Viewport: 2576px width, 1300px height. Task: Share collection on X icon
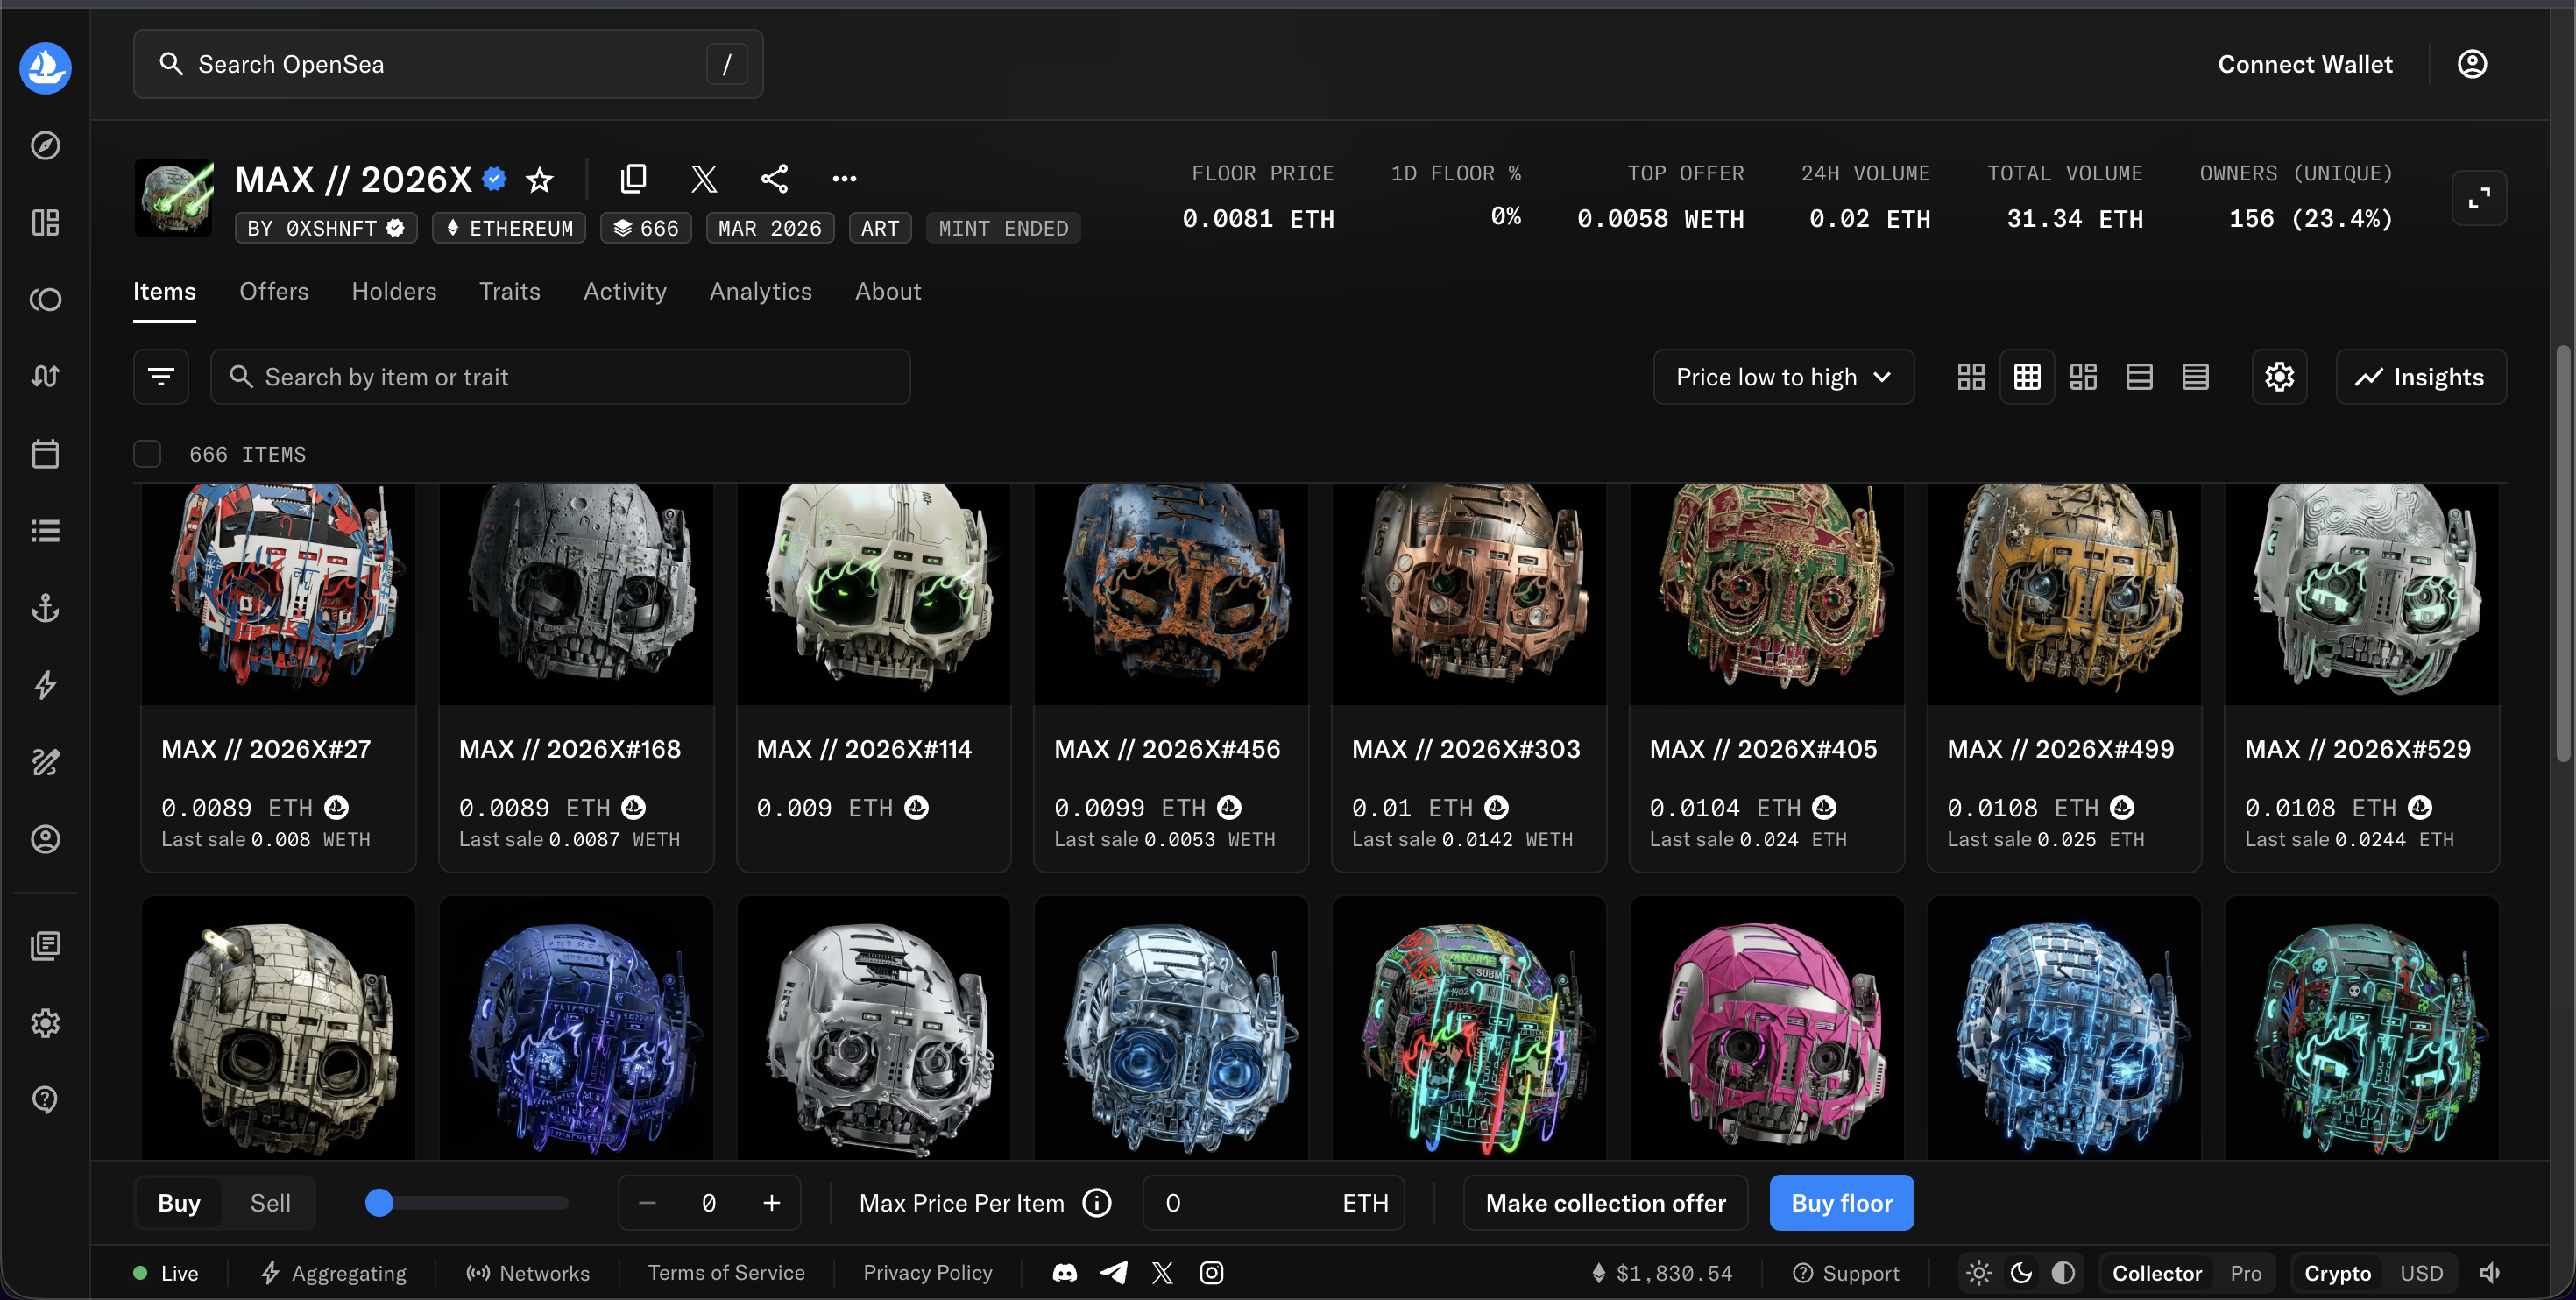(x=704, y=179)
